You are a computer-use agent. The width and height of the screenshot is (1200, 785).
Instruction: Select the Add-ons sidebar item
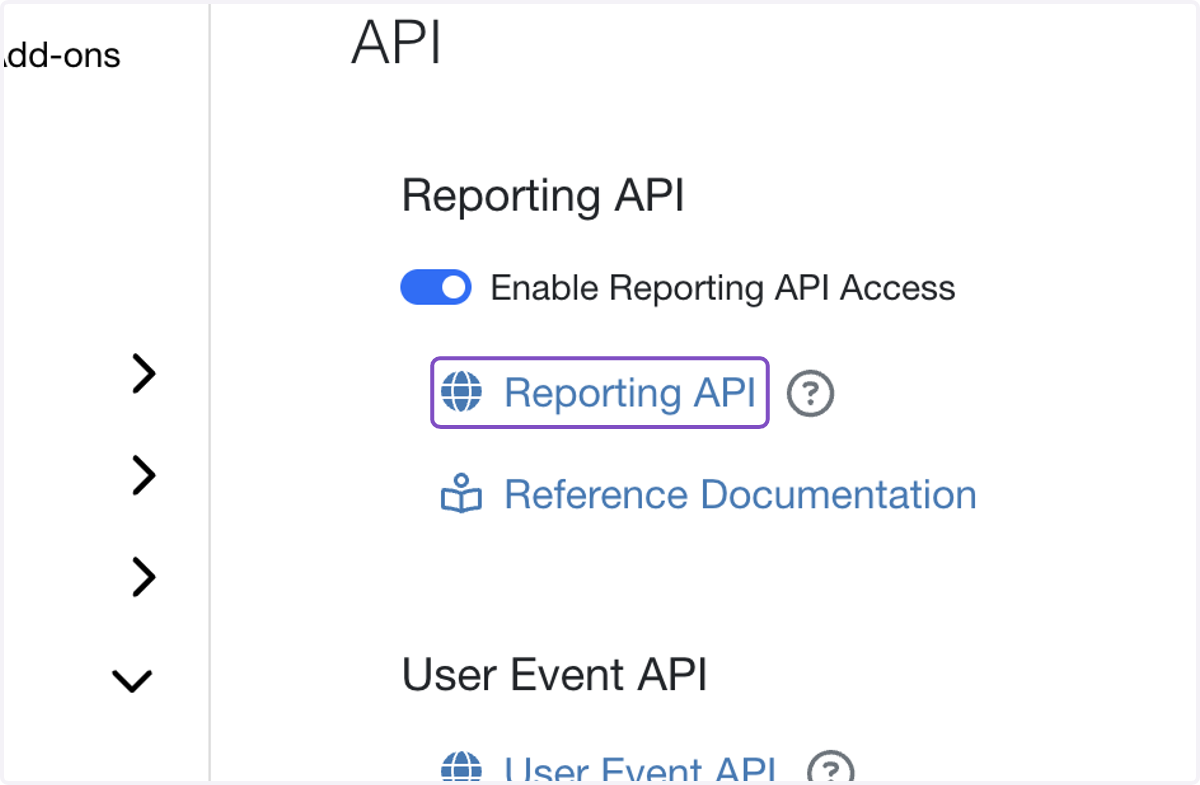point(62,55)
